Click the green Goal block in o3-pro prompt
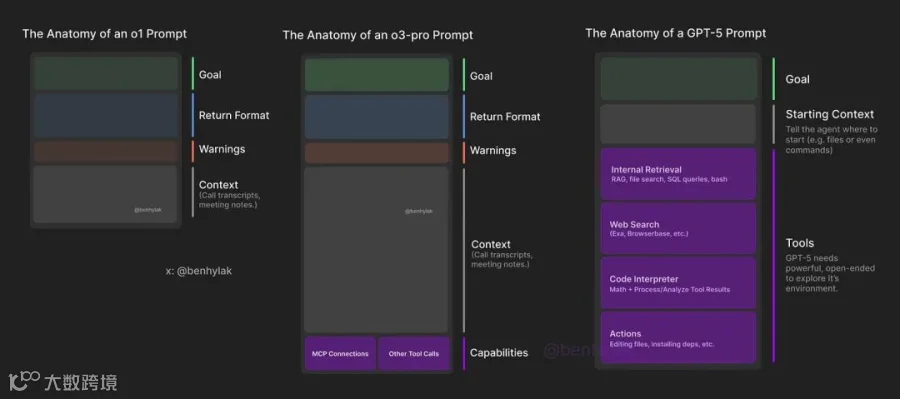Viewport: 900px width, 399px height. coord(377,75)
